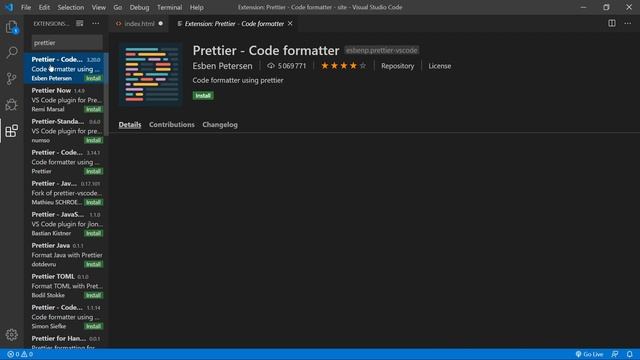Open the Extensions panel more actions menu
640x360 pixels.
96,24
